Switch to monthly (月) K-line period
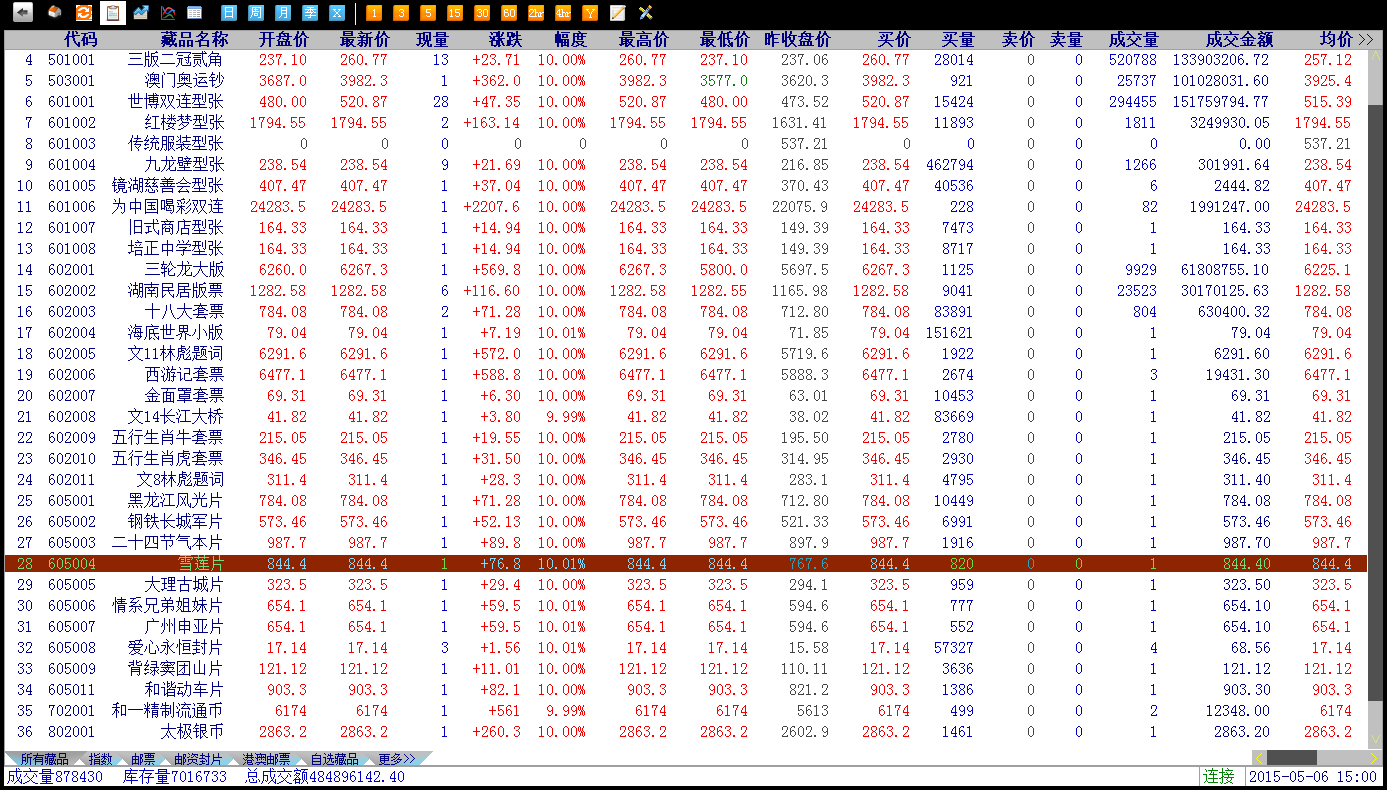 (283, 13)
